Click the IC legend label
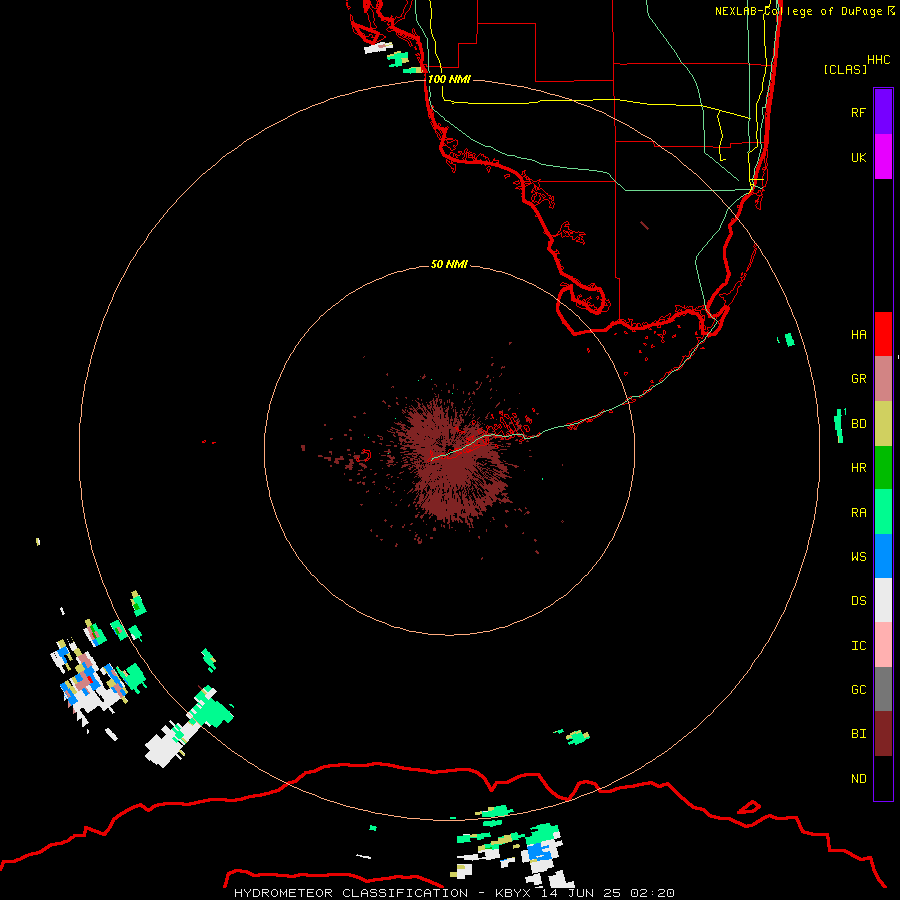Screen dimensions: 900x900 858,646
